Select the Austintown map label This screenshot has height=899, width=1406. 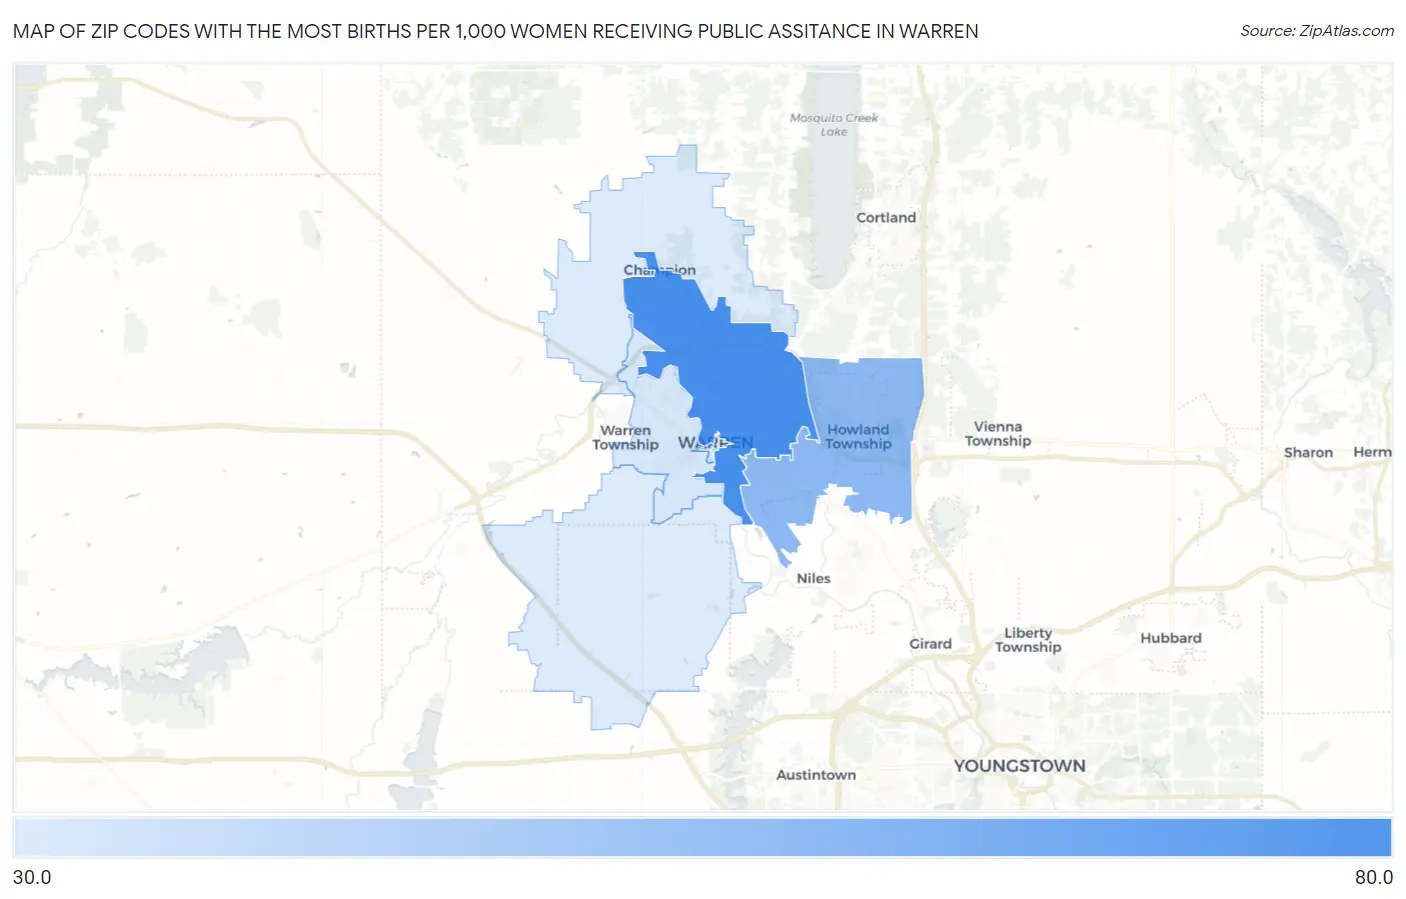point(816,775)
